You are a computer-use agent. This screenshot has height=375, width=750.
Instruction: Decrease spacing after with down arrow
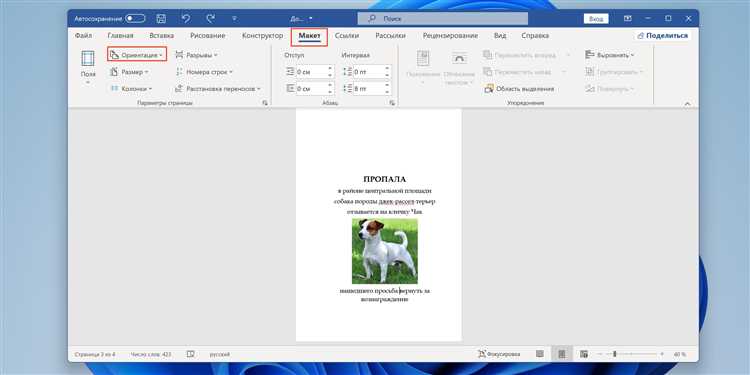(387, 92)
